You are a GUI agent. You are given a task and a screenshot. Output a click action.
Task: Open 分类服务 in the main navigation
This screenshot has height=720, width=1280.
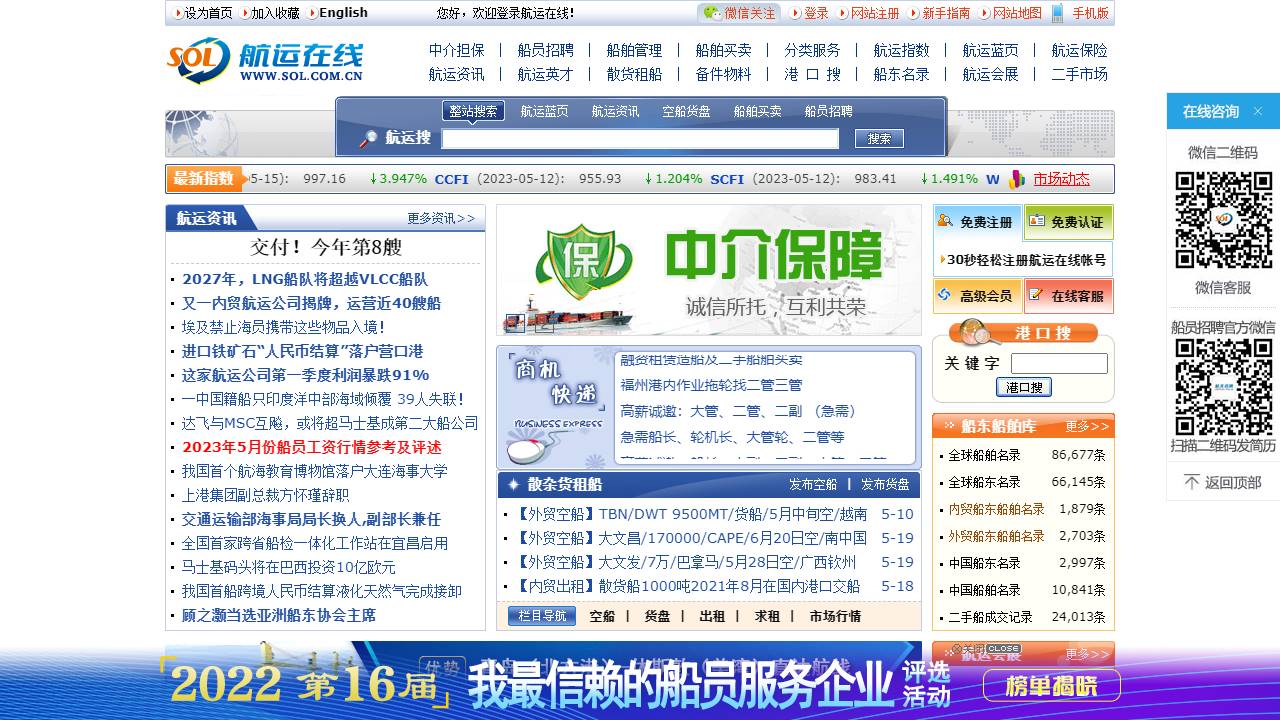click(x=812, y=50)
